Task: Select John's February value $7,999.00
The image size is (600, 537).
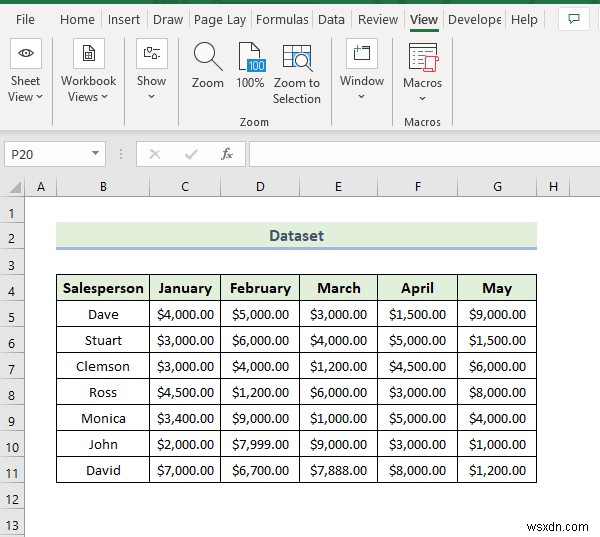Action: pyautogui.click(x=260, y=444)
